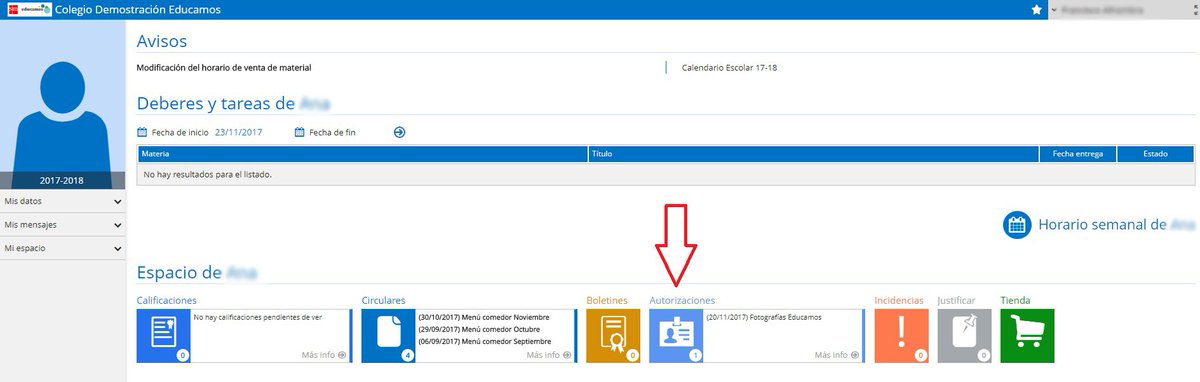Click Más info under Calificaciones

click(324, 354)
